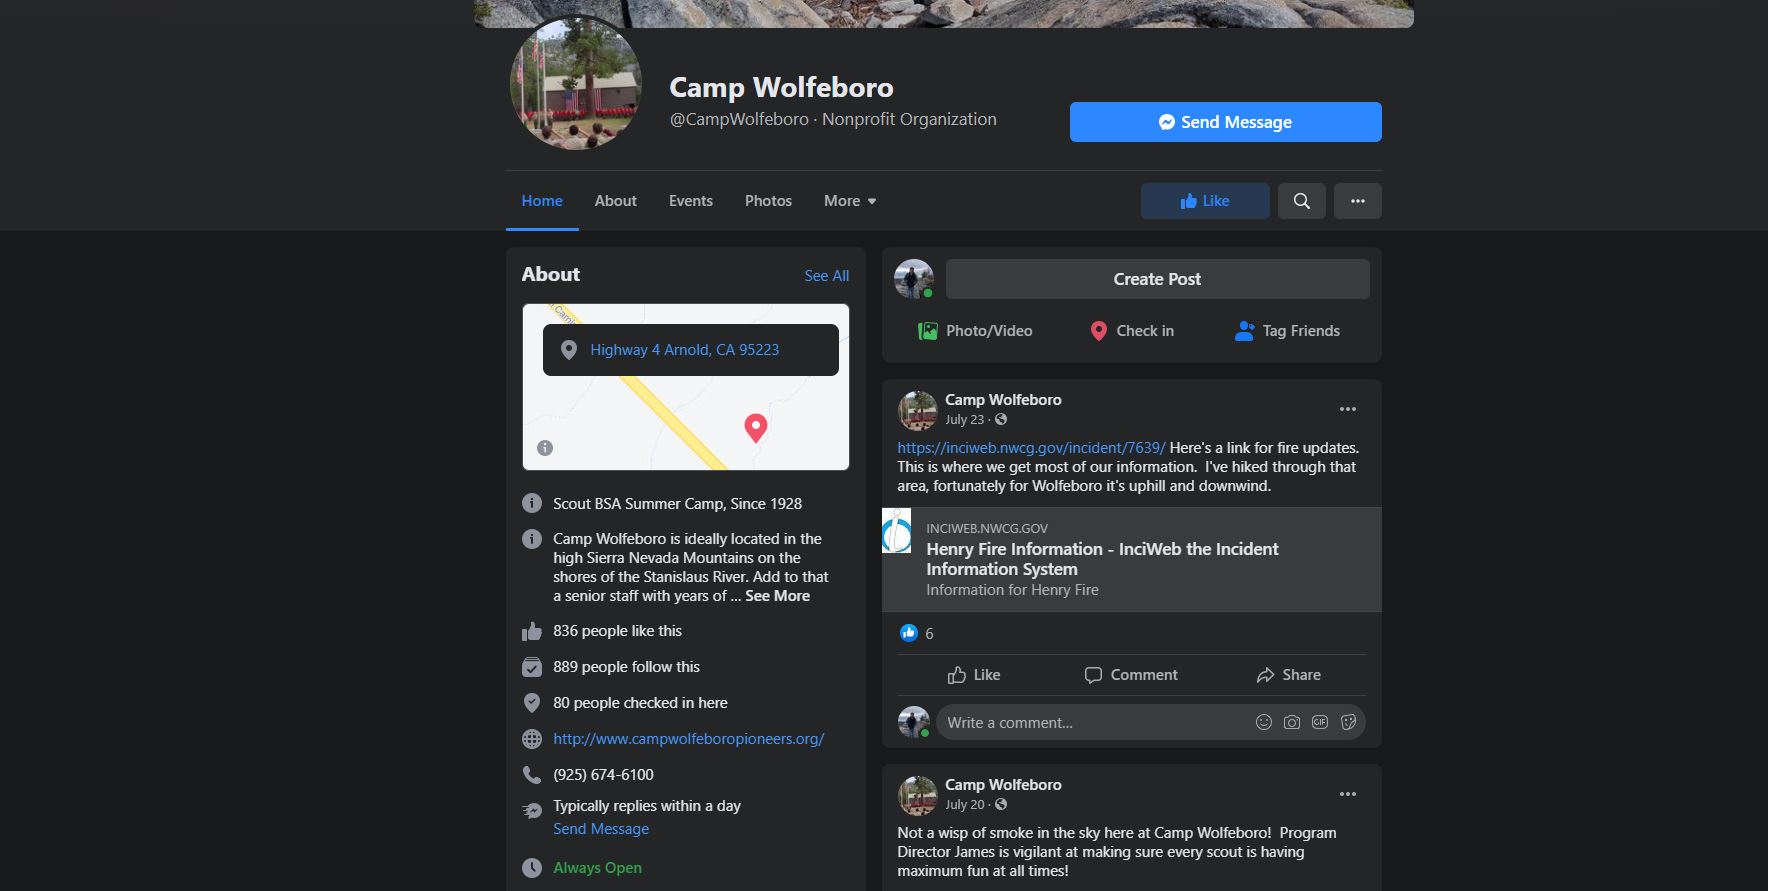The width and height of the screenshot is (1768, 891).
Task: Switch to the Photos tab
Action: [x=768, y=201]
